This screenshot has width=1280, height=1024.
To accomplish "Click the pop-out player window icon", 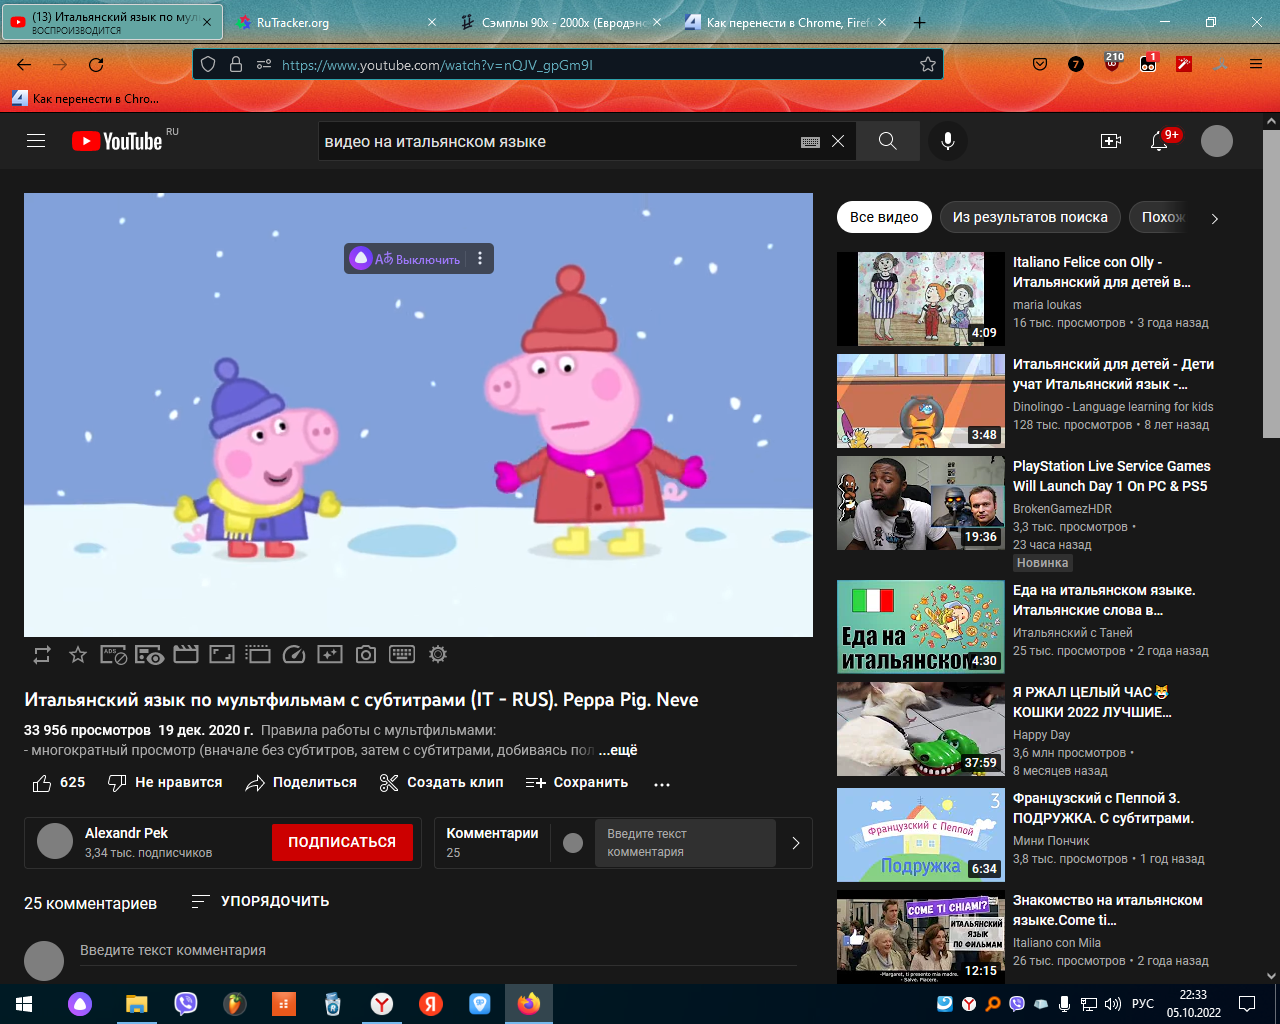I will click(258, 655).
